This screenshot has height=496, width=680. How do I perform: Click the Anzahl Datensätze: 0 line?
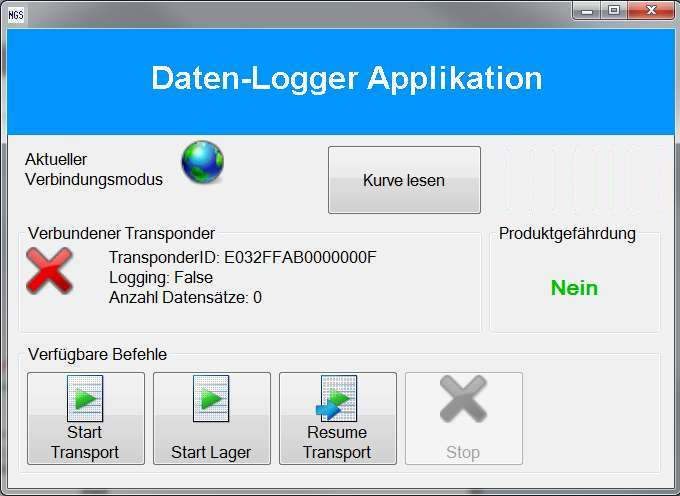(185, 297)
